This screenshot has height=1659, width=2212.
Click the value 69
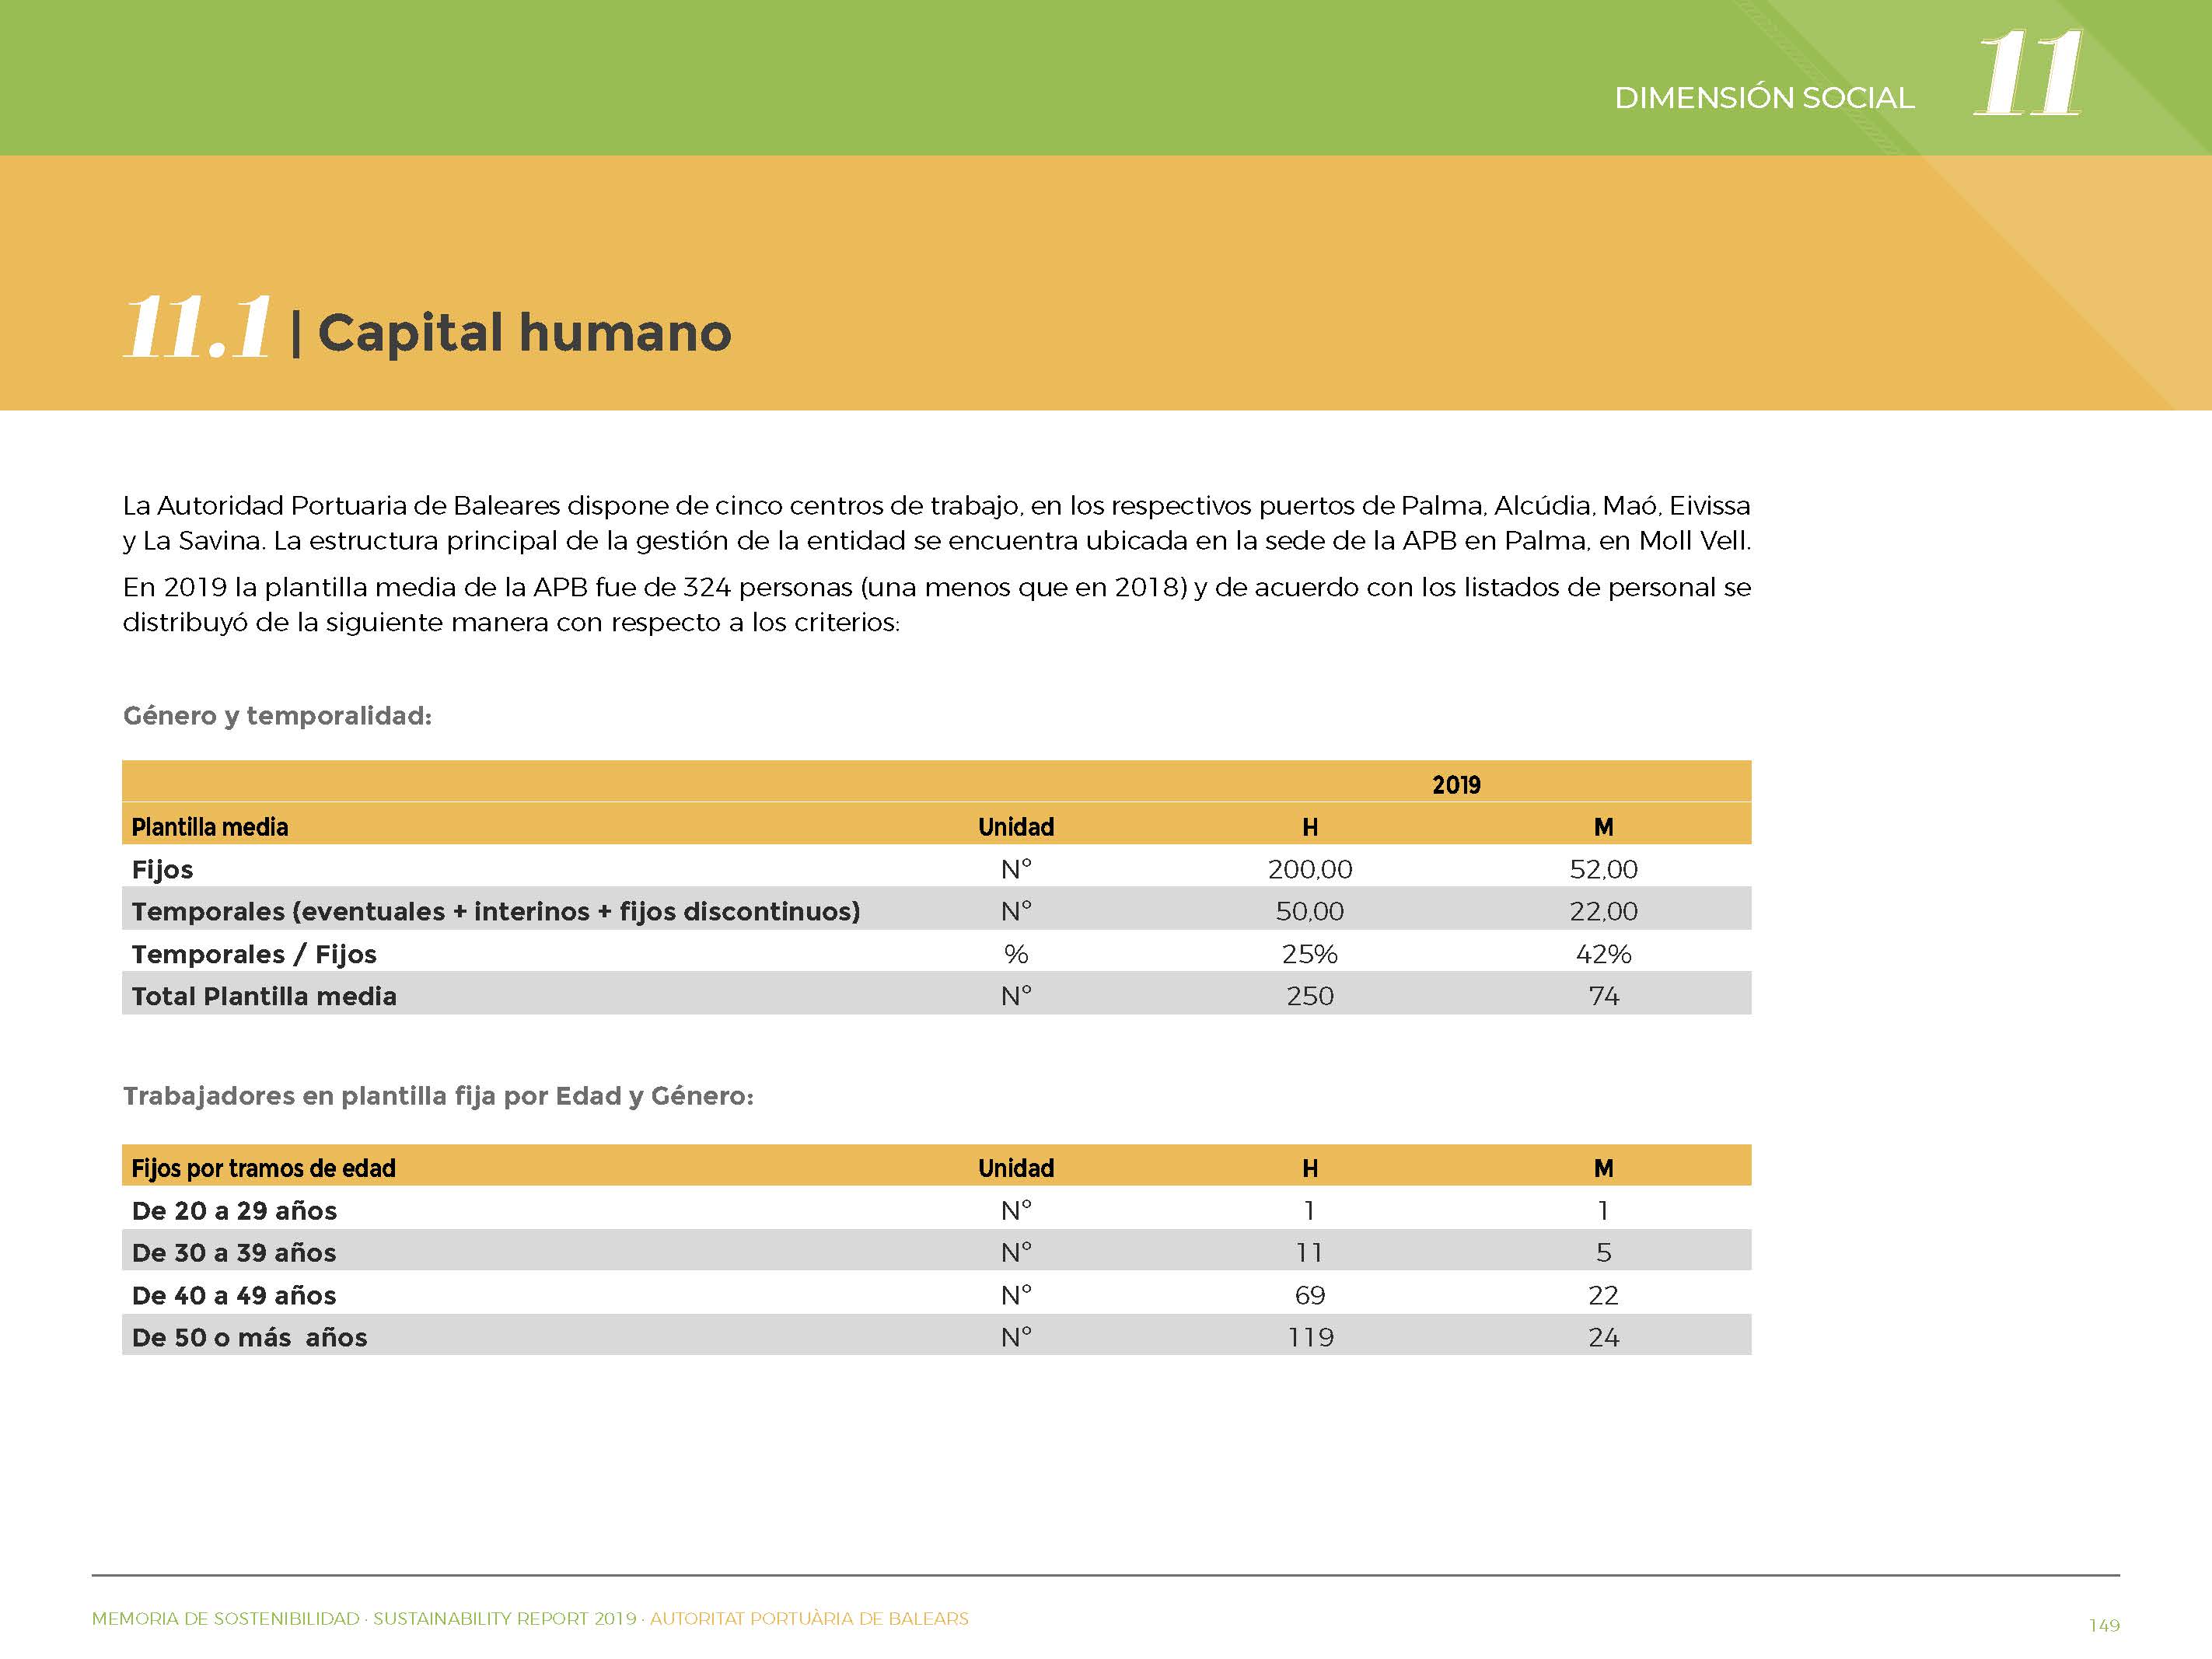click(x=1310, y=1296)
